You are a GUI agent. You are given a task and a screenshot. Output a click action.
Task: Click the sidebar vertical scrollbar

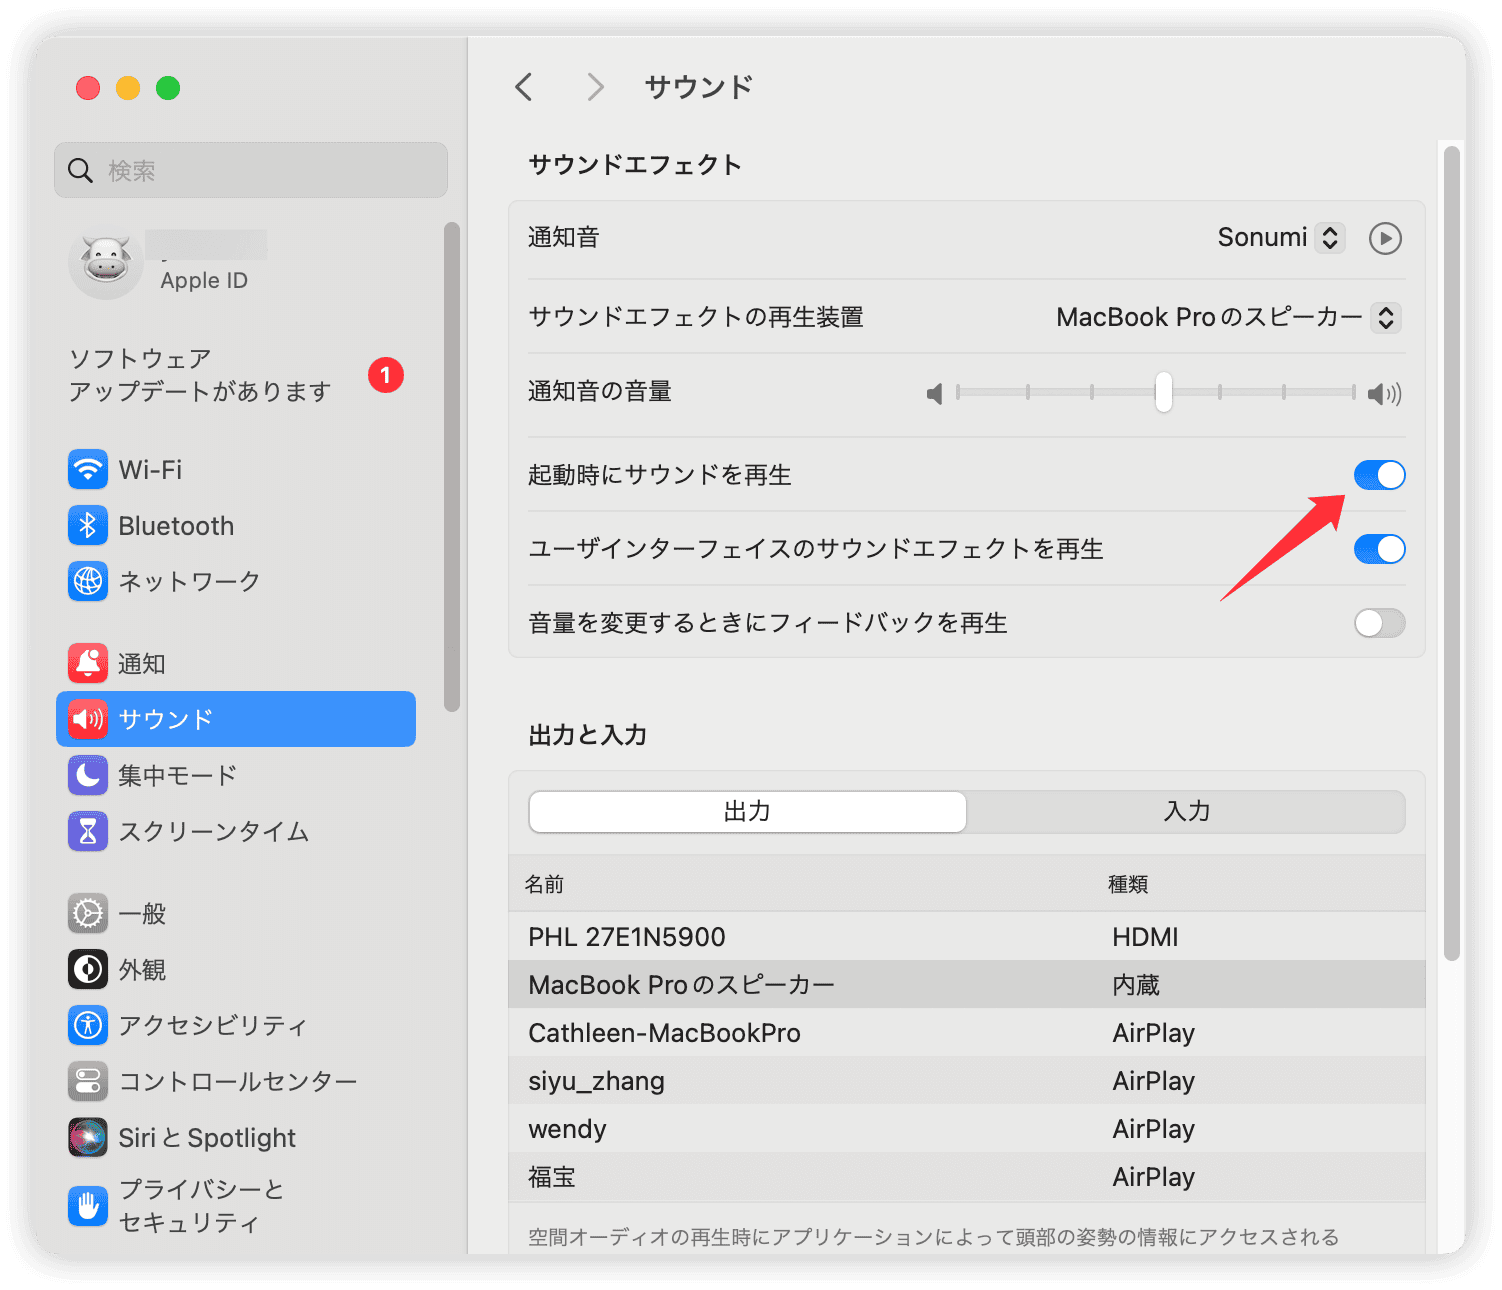[452, 467]
